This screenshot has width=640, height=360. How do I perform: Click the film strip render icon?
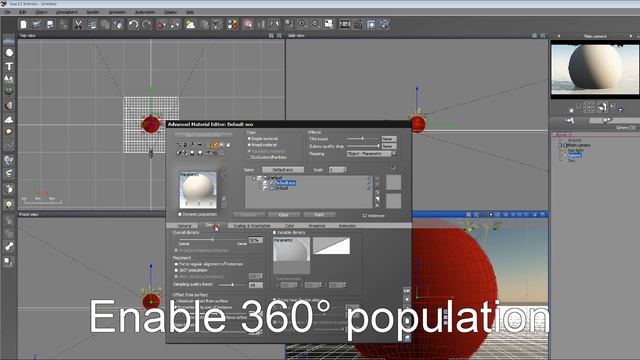coord(345,24)
